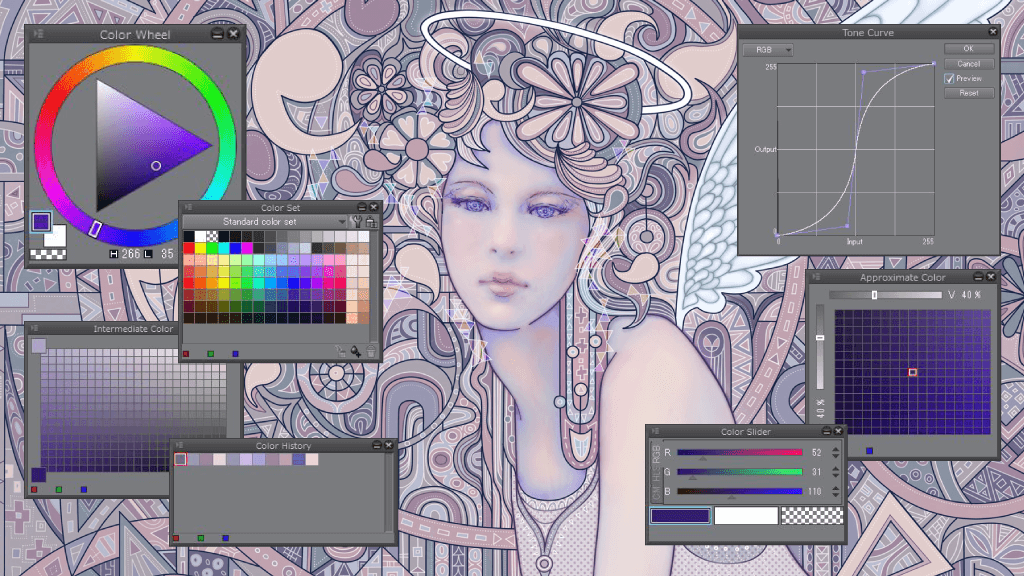Click the red R slider in Color Slider
This screenshot has height=576, width=1024.
tap(739, 453)
